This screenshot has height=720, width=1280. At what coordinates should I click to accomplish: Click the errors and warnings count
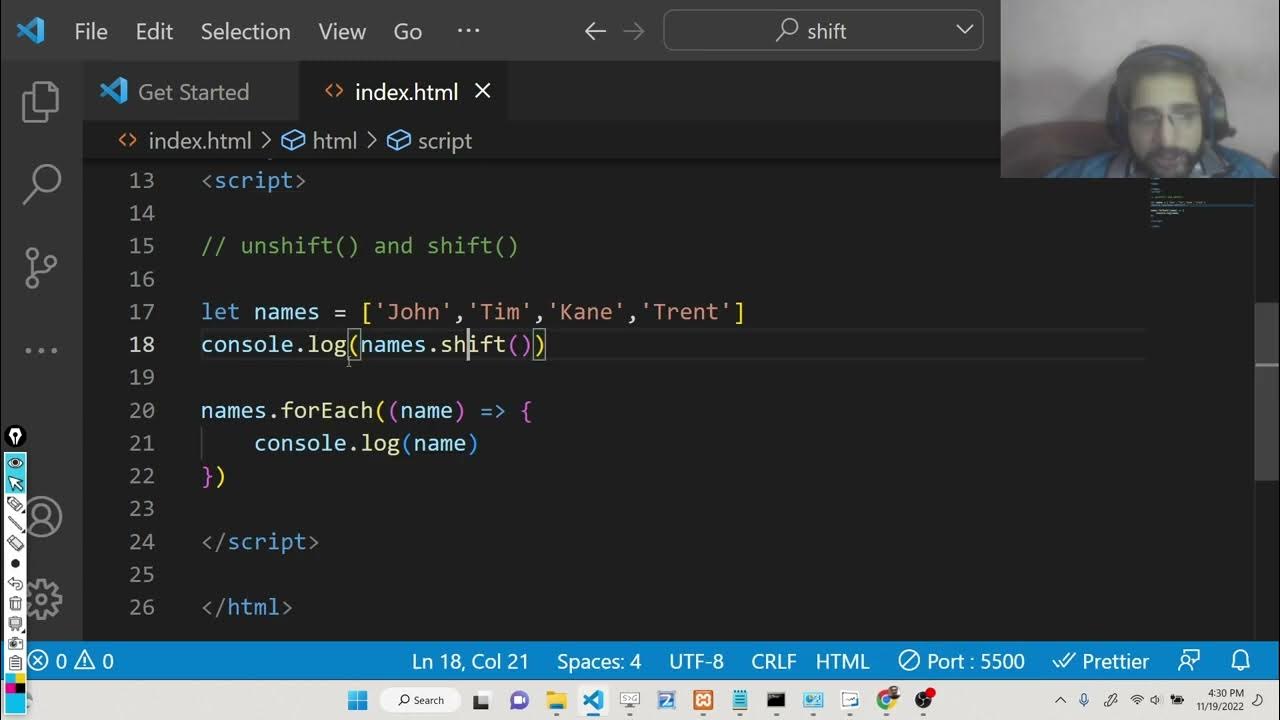(x=70, y=661)
